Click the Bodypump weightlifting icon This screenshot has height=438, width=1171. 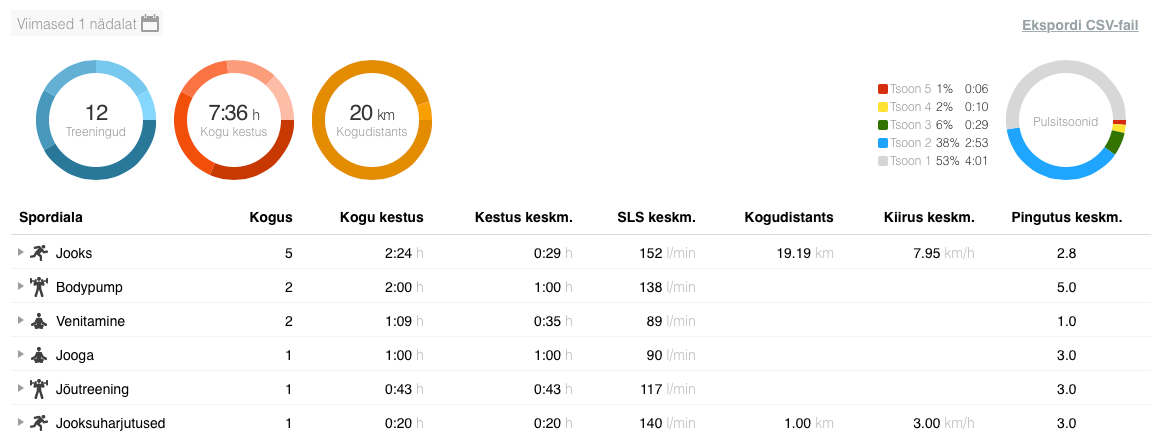pos(39,287)
